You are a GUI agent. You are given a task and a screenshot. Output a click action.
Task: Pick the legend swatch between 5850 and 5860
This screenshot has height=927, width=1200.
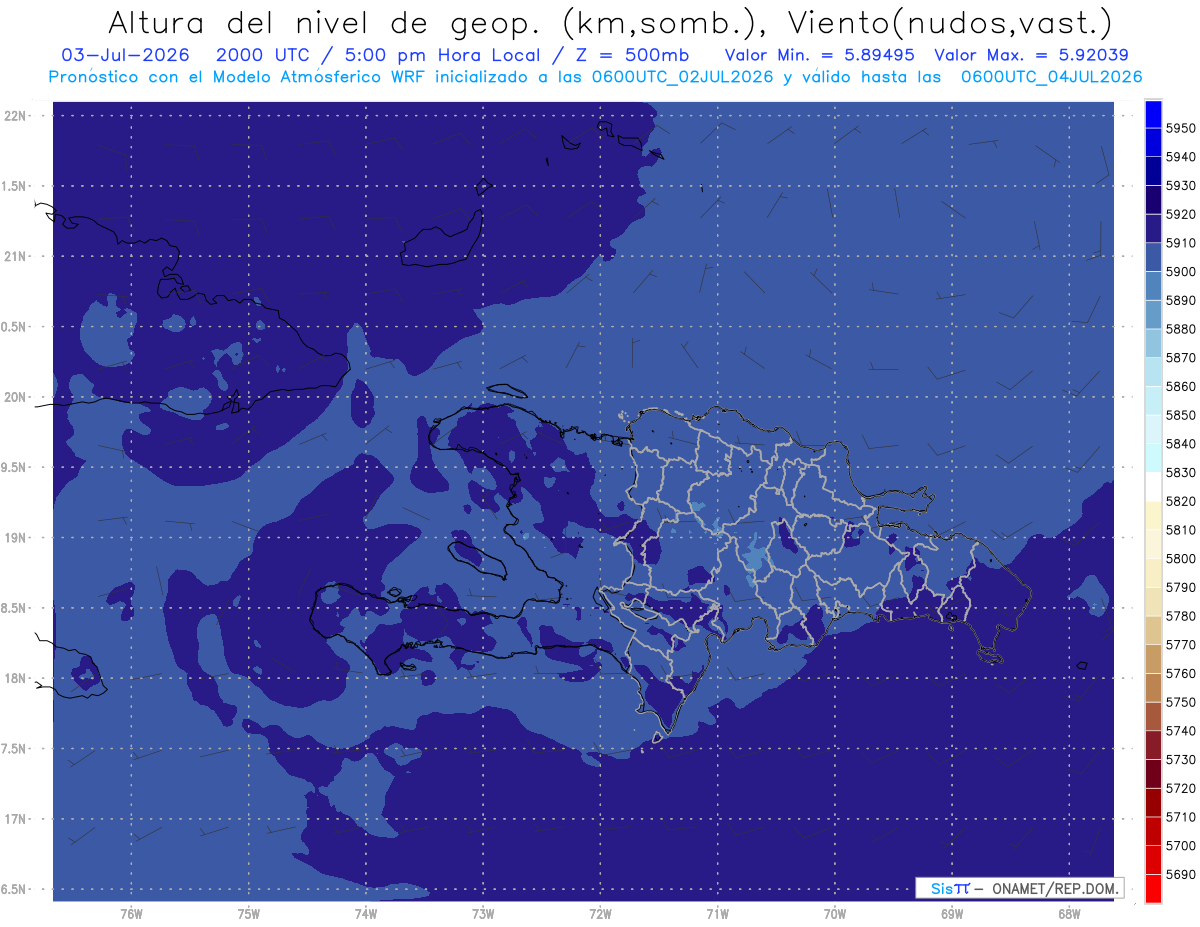tap(1153, 401)
